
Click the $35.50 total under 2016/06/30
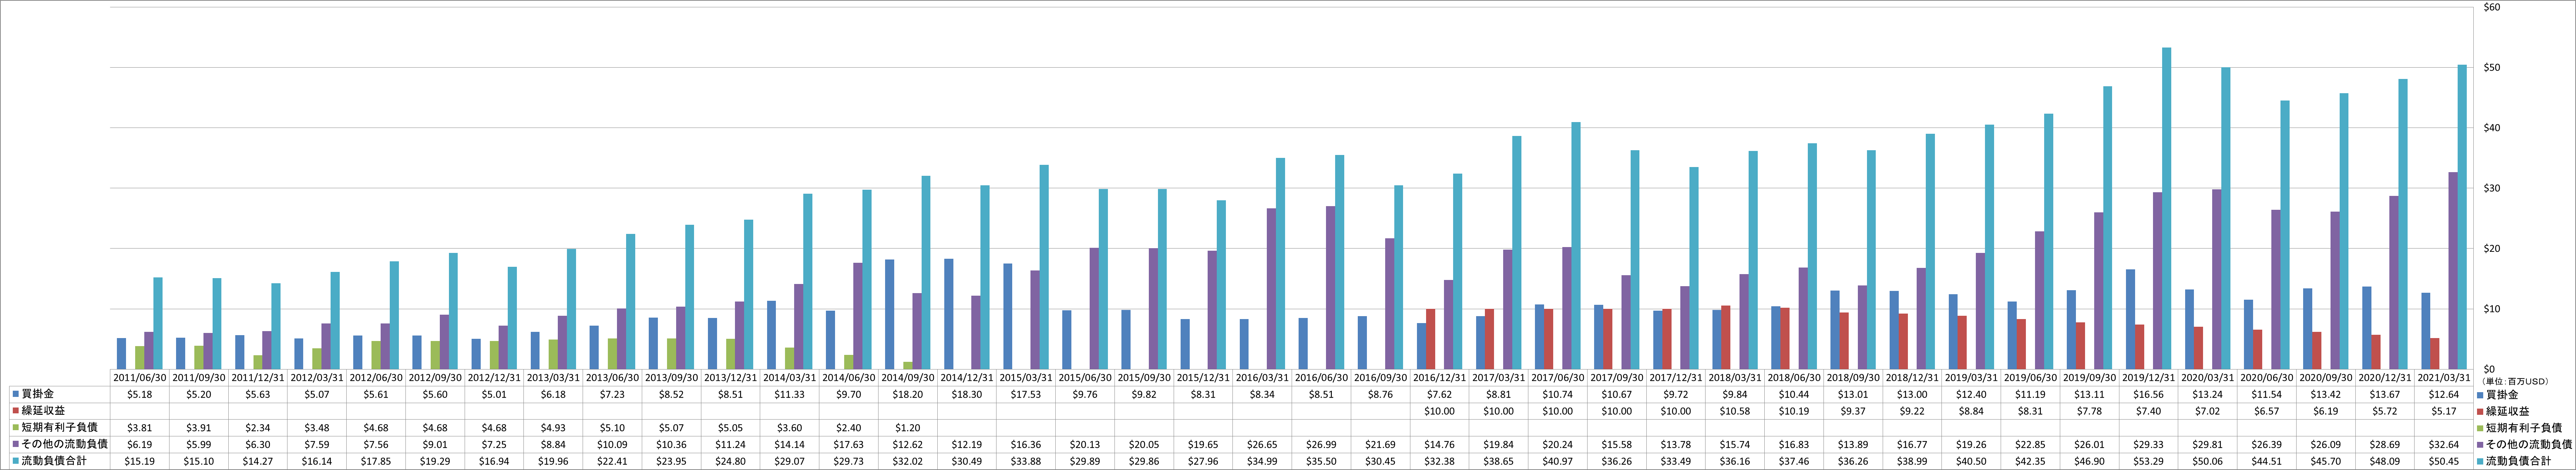[x=1321, y=461]
